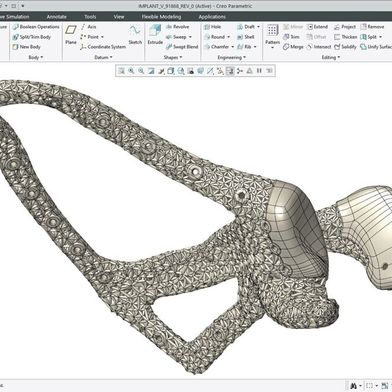Expand the Body group menu
This screenshot has height=392, width=392.
pos(36,57)
